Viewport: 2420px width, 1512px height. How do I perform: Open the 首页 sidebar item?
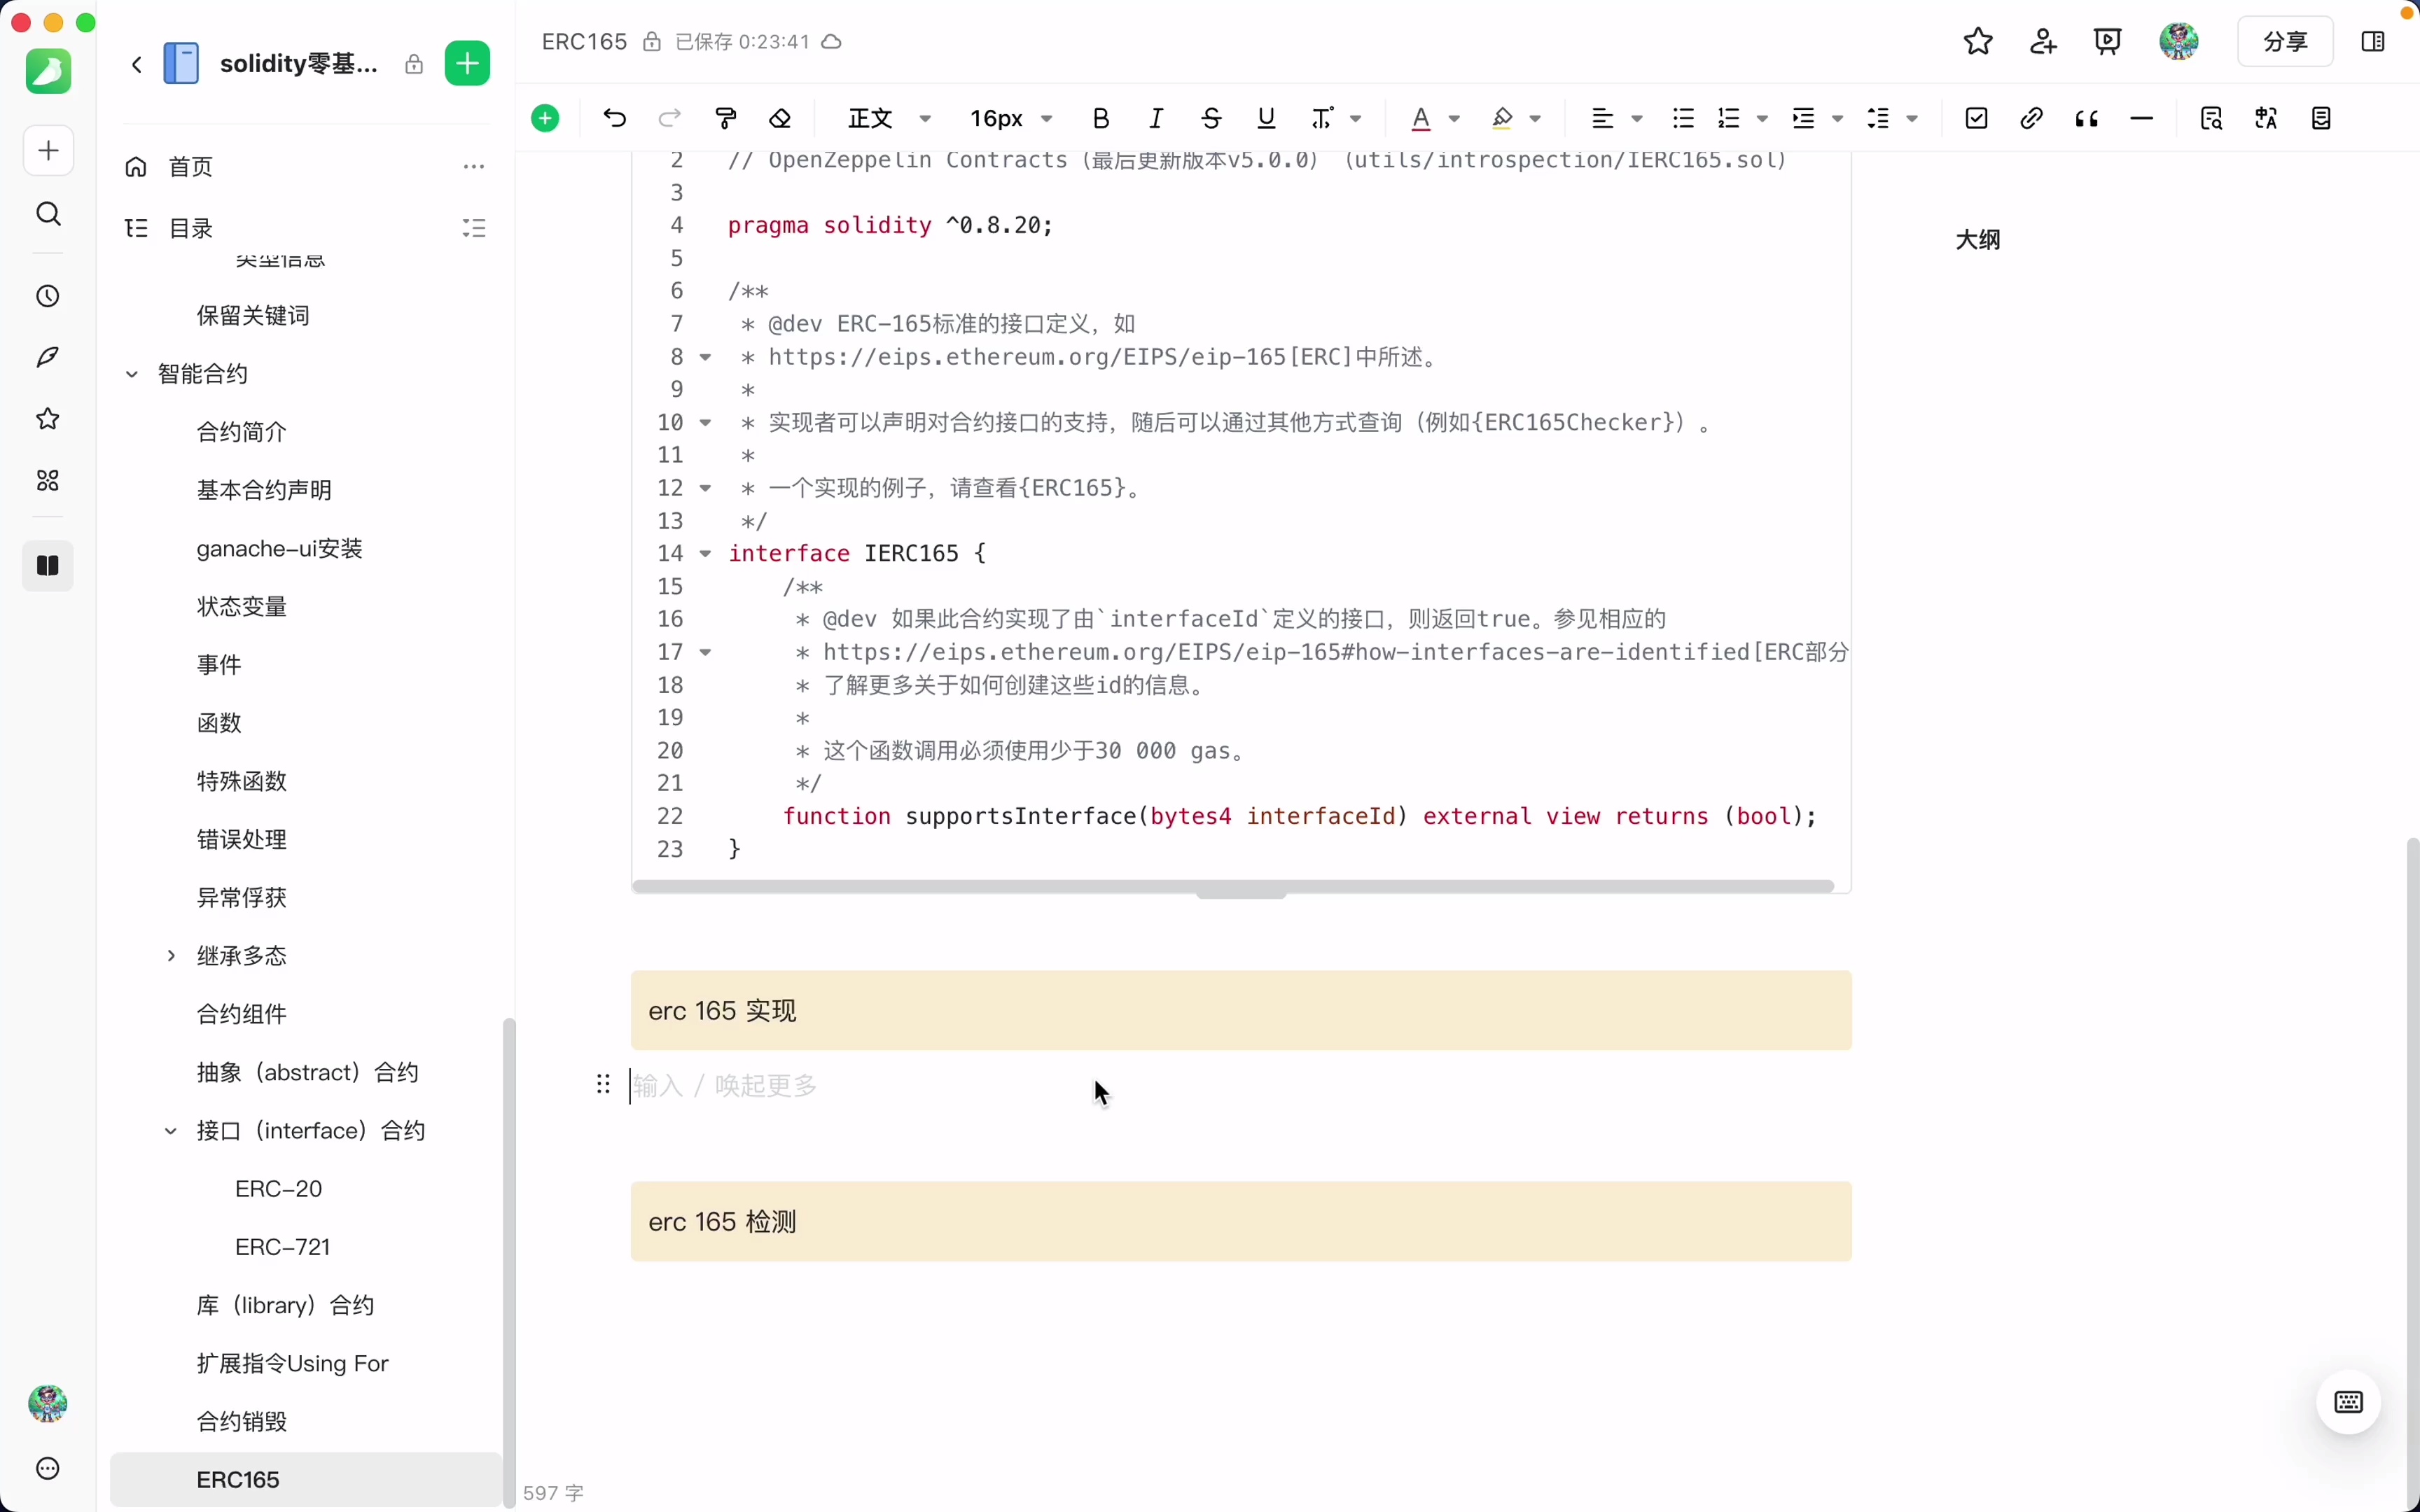click(x=190, y=166)
